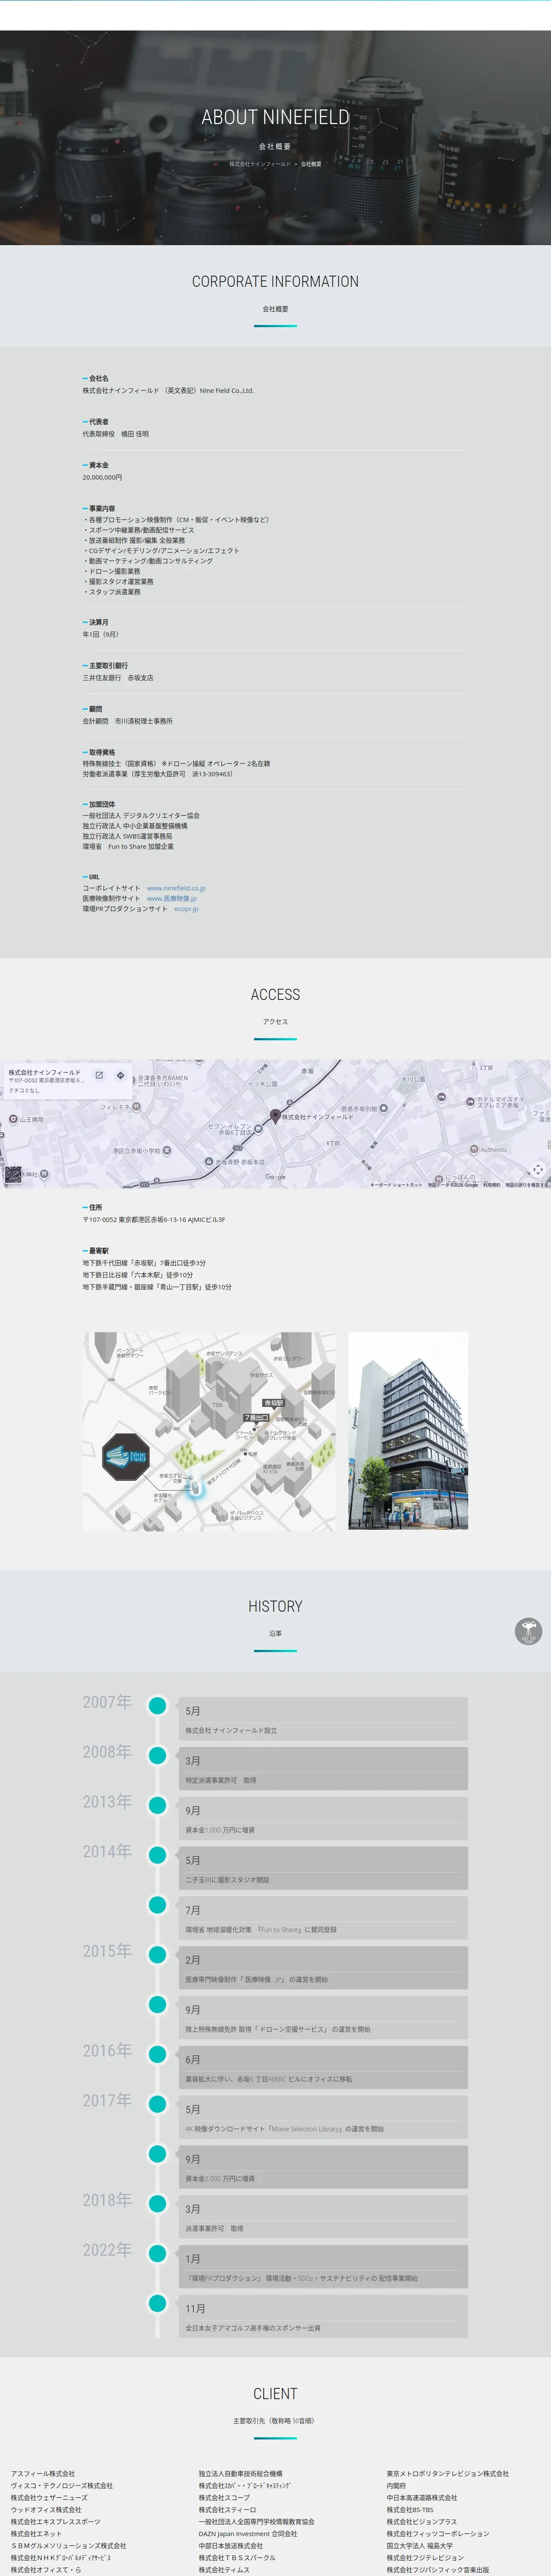551x2576 pixels.
Task: Select the 港区立赤坂小学校 marker on the map
Action: tap(166, 1150)
